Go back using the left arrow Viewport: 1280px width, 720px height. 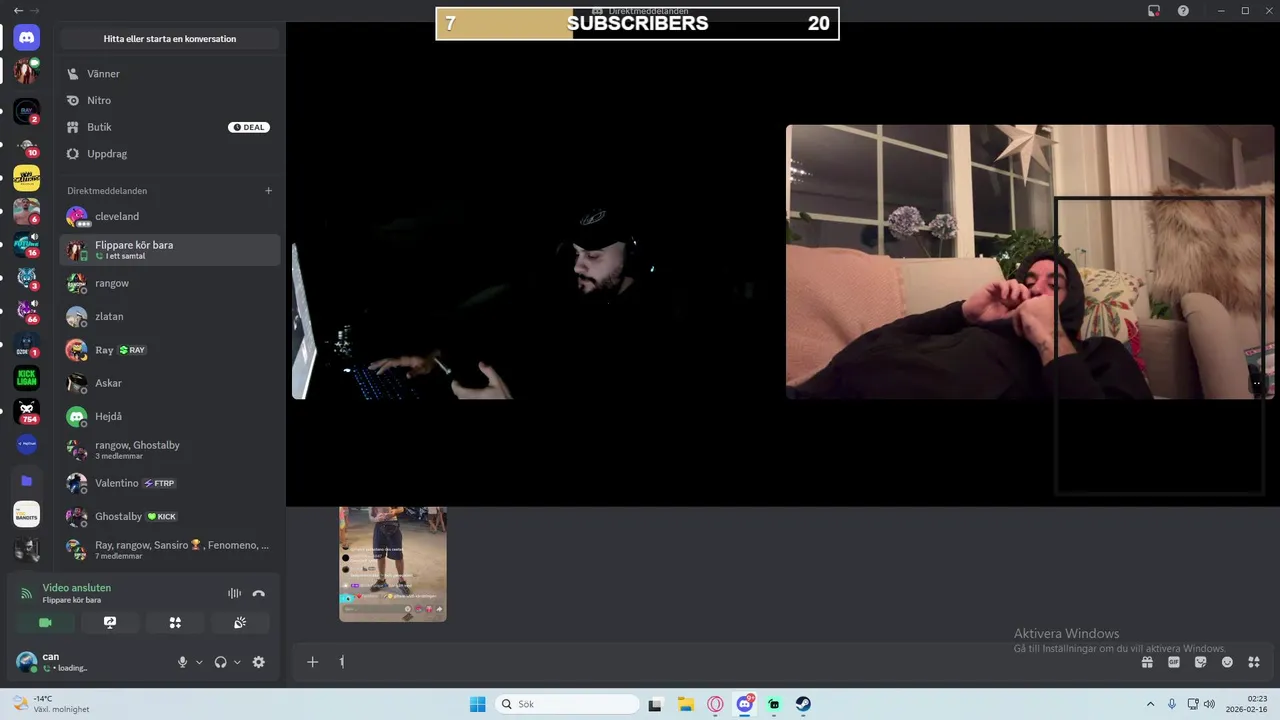point(18,10)
